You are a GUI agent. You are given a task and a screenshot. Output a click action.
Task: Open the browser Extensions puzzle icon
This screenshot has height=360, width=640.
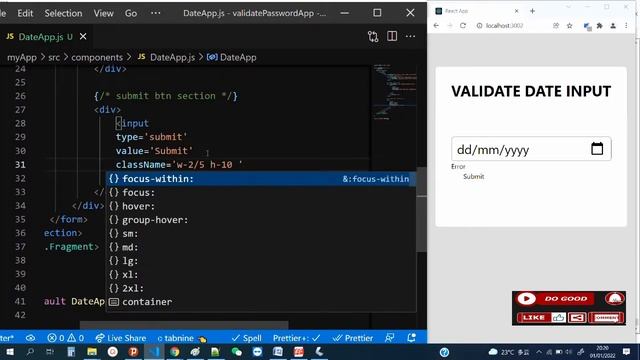pos(600,26)
